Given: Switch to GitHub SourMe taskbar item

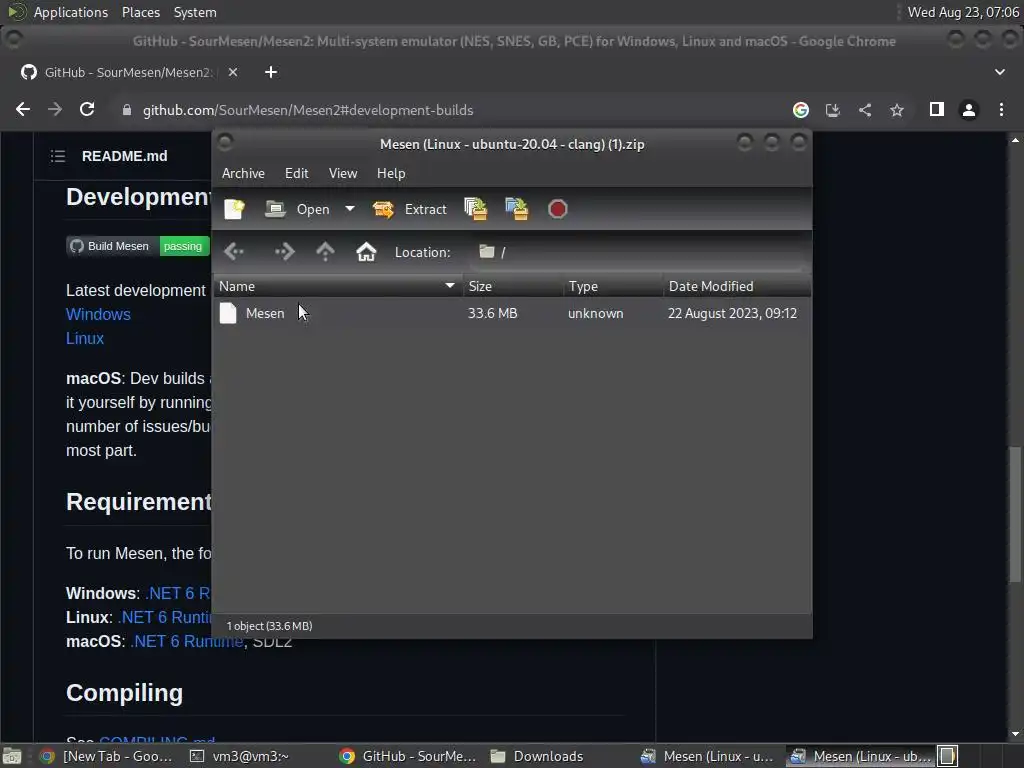Looking at the screenshot, I should tap(409, 756).
